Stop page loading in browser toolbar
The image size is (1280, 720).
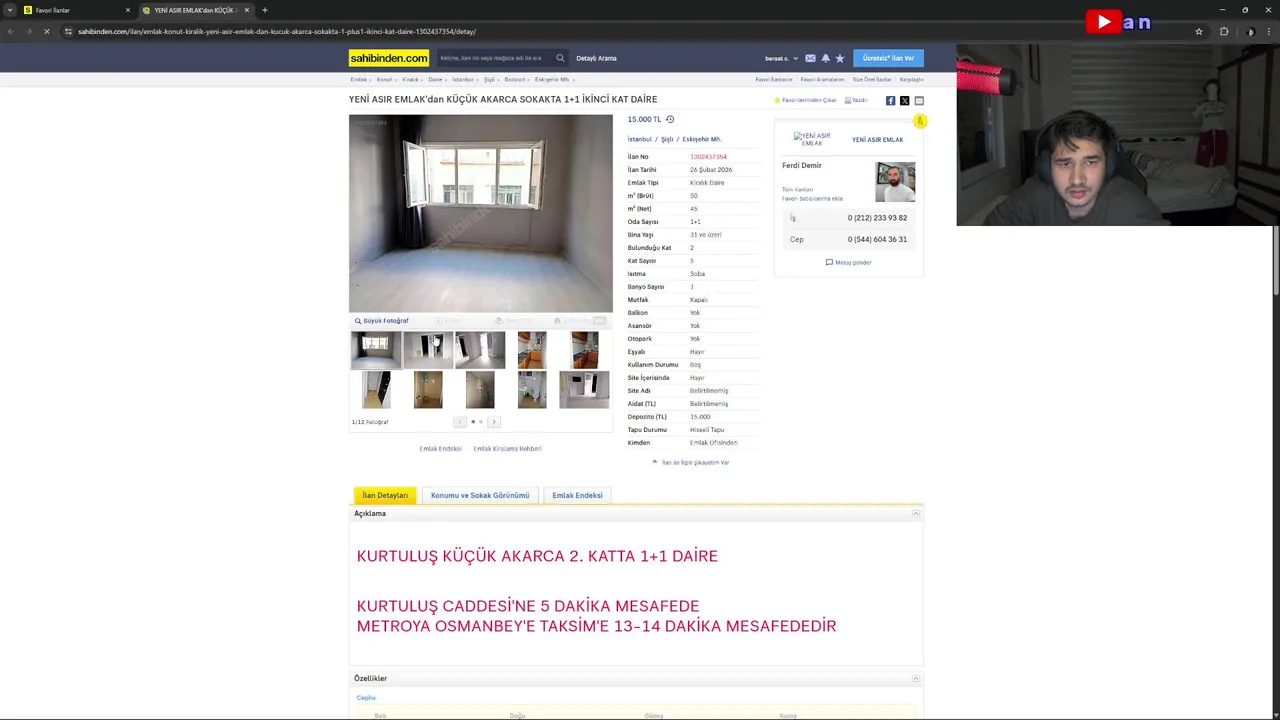click(x=46, y=31)
